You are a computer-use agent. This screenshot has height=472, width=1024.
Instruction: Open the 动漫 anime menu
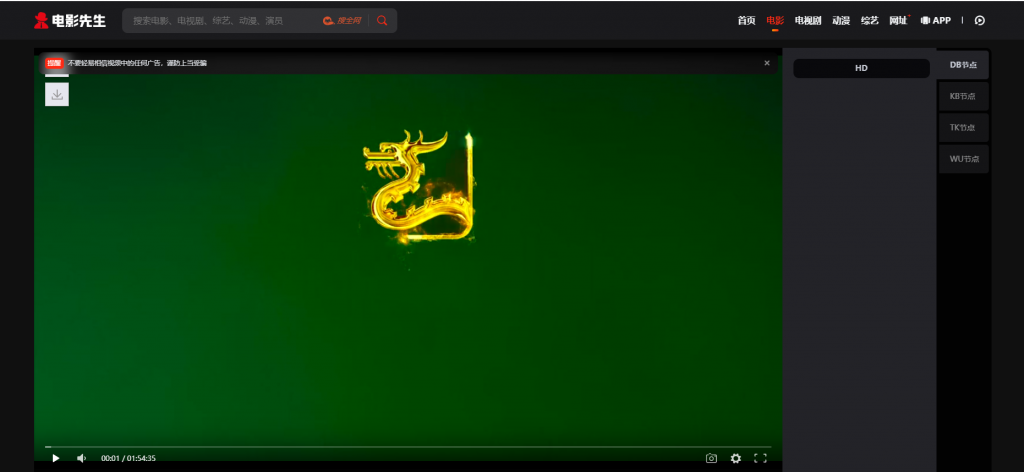click(841, 21)
